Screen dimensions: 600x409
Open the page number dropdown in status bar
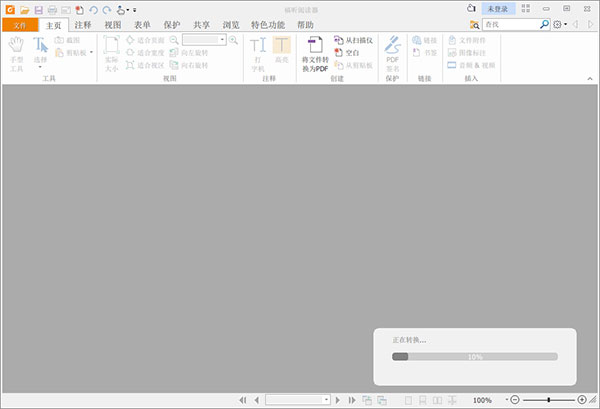[326, 399]
